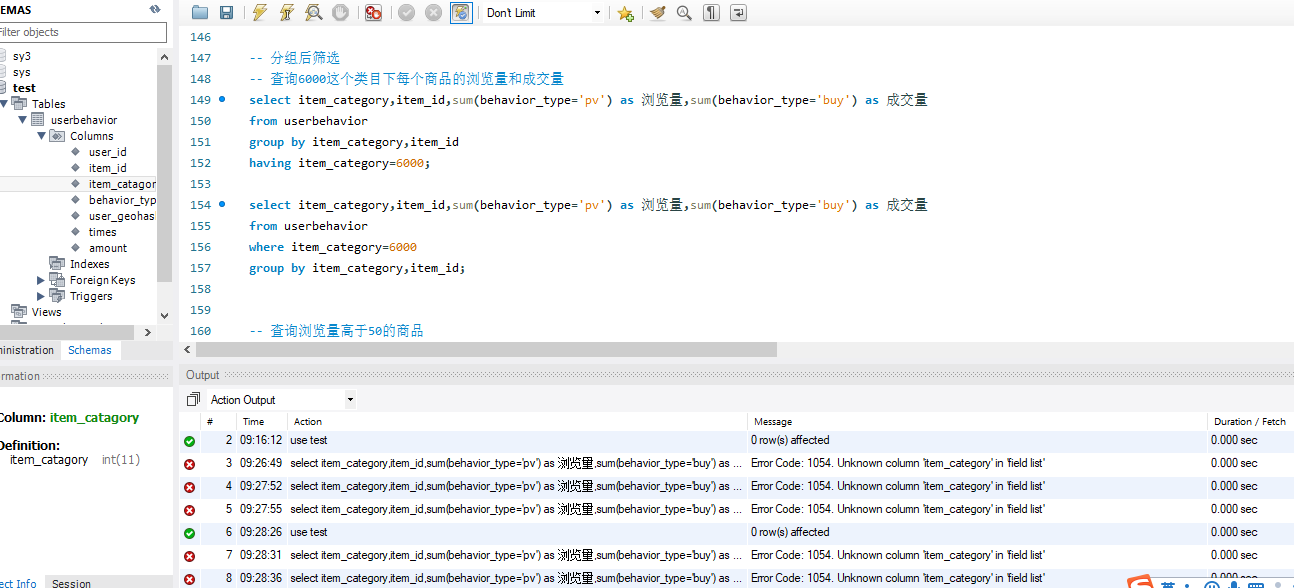Execute statement under cursor with lightning-cursor icon
The width and height of the screenshot is (1294, 588).
[287, 13]
